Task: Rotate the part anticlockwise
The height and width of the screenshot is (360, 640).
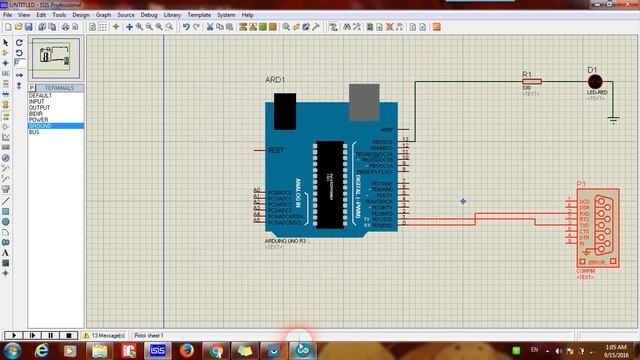Action: point(19,53)
